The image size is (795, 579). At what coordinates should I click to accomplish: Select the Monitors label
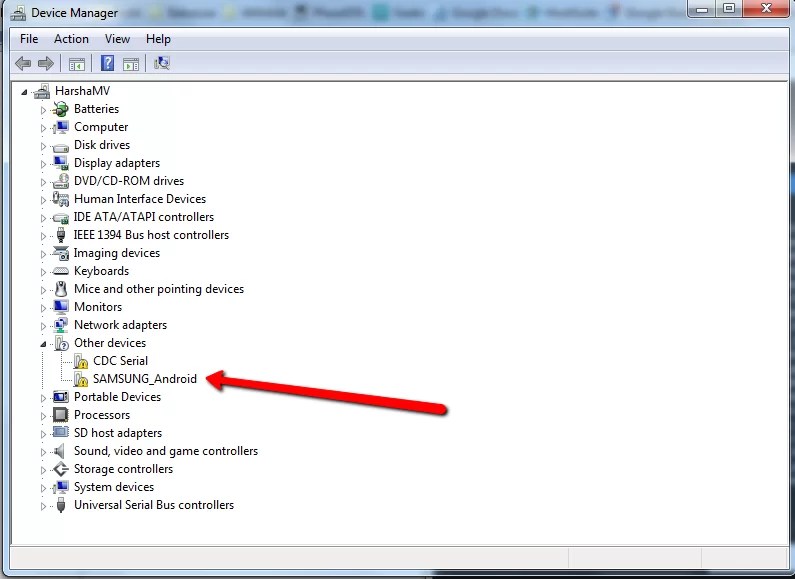98,307
